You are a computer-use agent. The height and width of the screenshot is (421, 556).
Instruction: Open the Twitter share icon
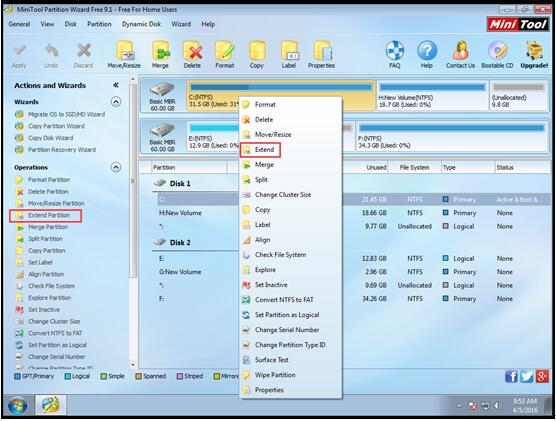click(527, 376)
